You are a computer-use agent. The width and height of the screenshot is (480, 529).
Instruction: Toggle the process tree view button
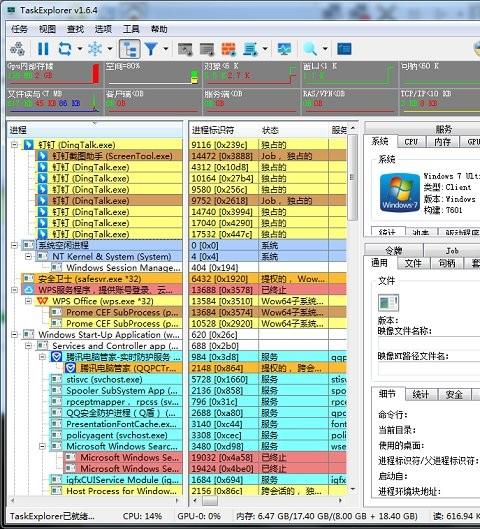coord(130,49)
